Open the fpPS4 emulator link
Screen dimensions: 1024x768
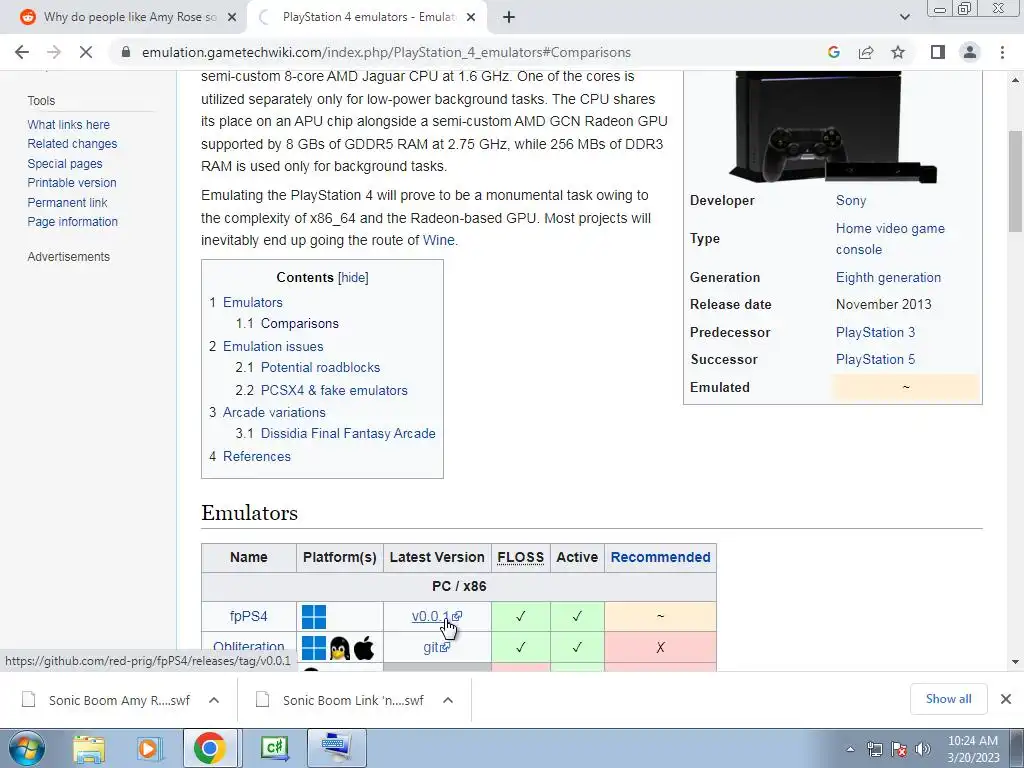pos(248,616)
